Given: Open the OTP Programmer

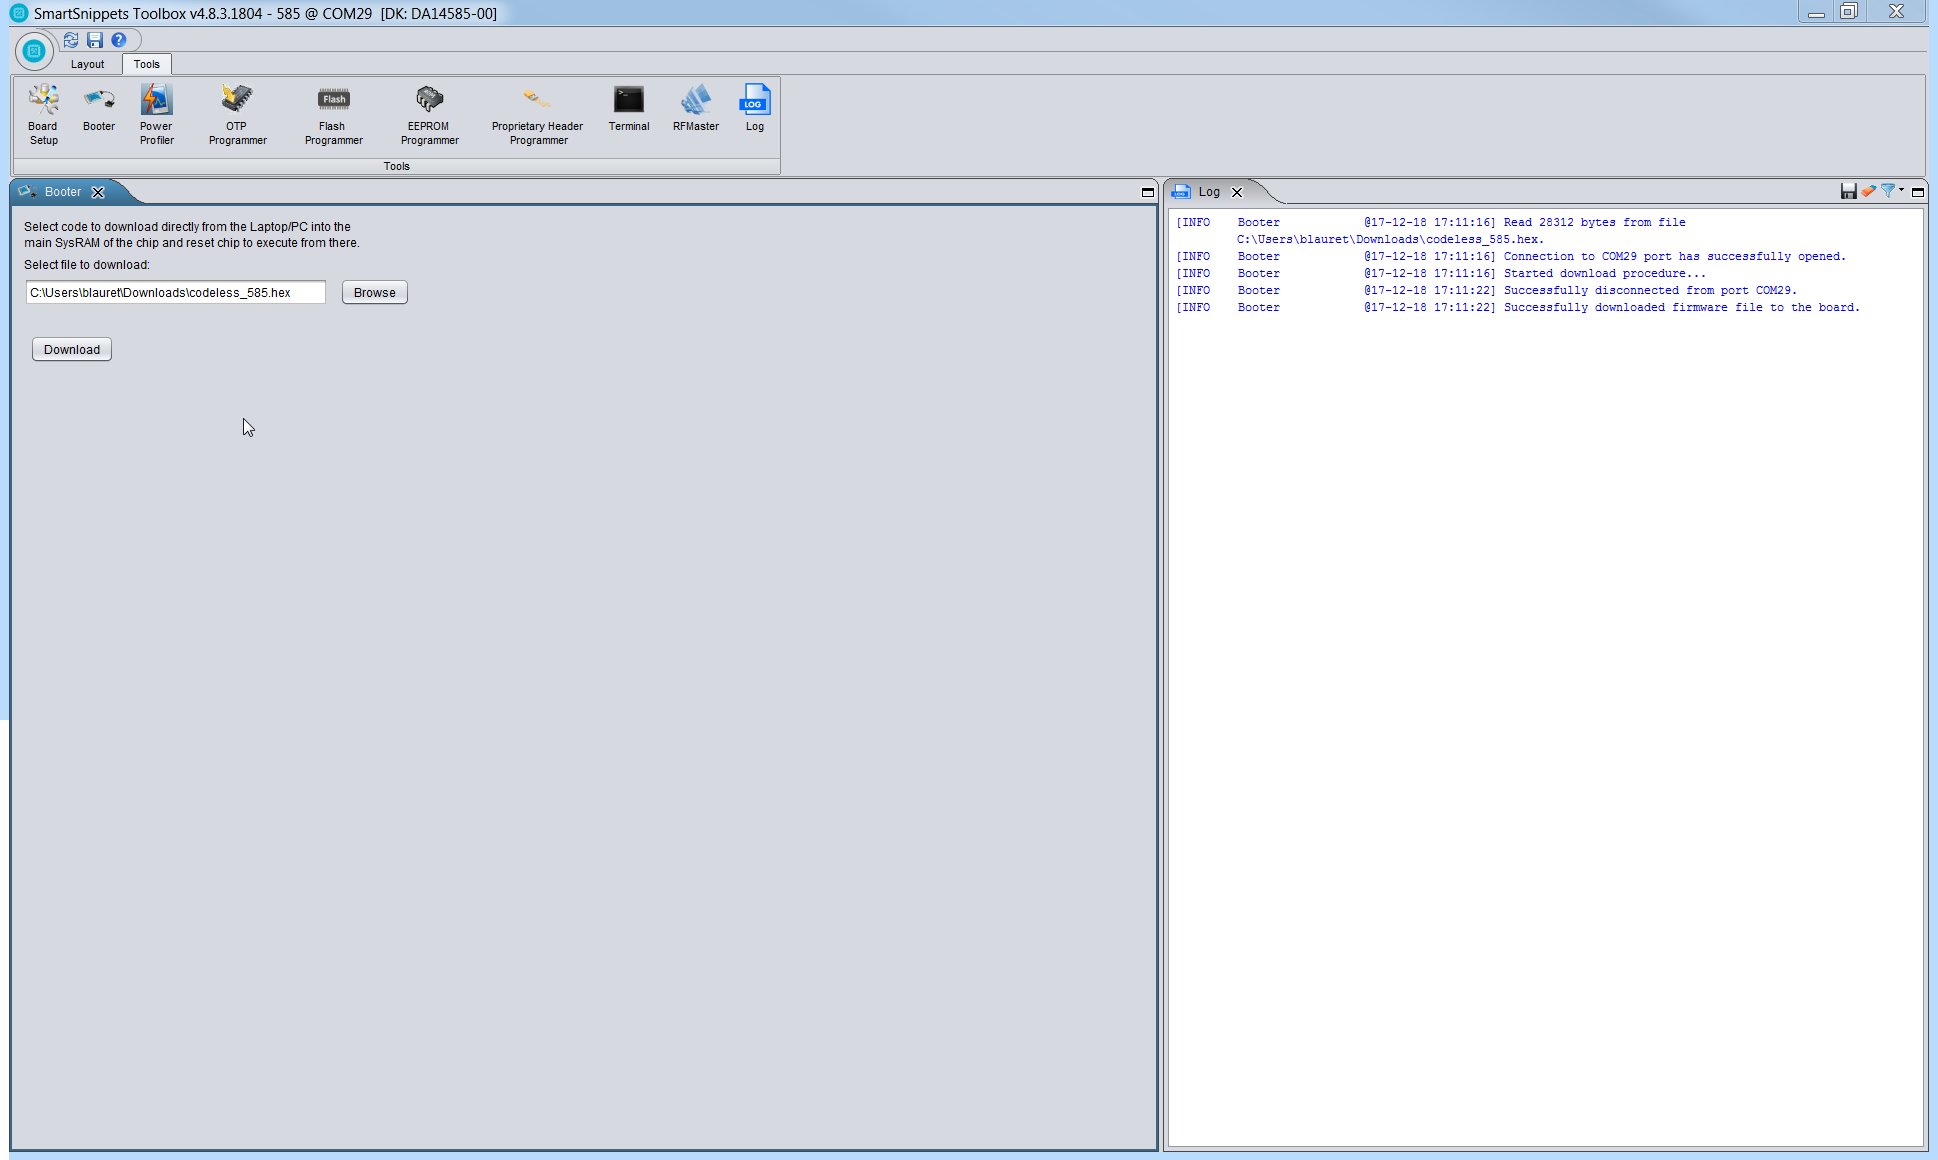Looking at the screenshot, I should pyautogui.click(x=237, y=115).
